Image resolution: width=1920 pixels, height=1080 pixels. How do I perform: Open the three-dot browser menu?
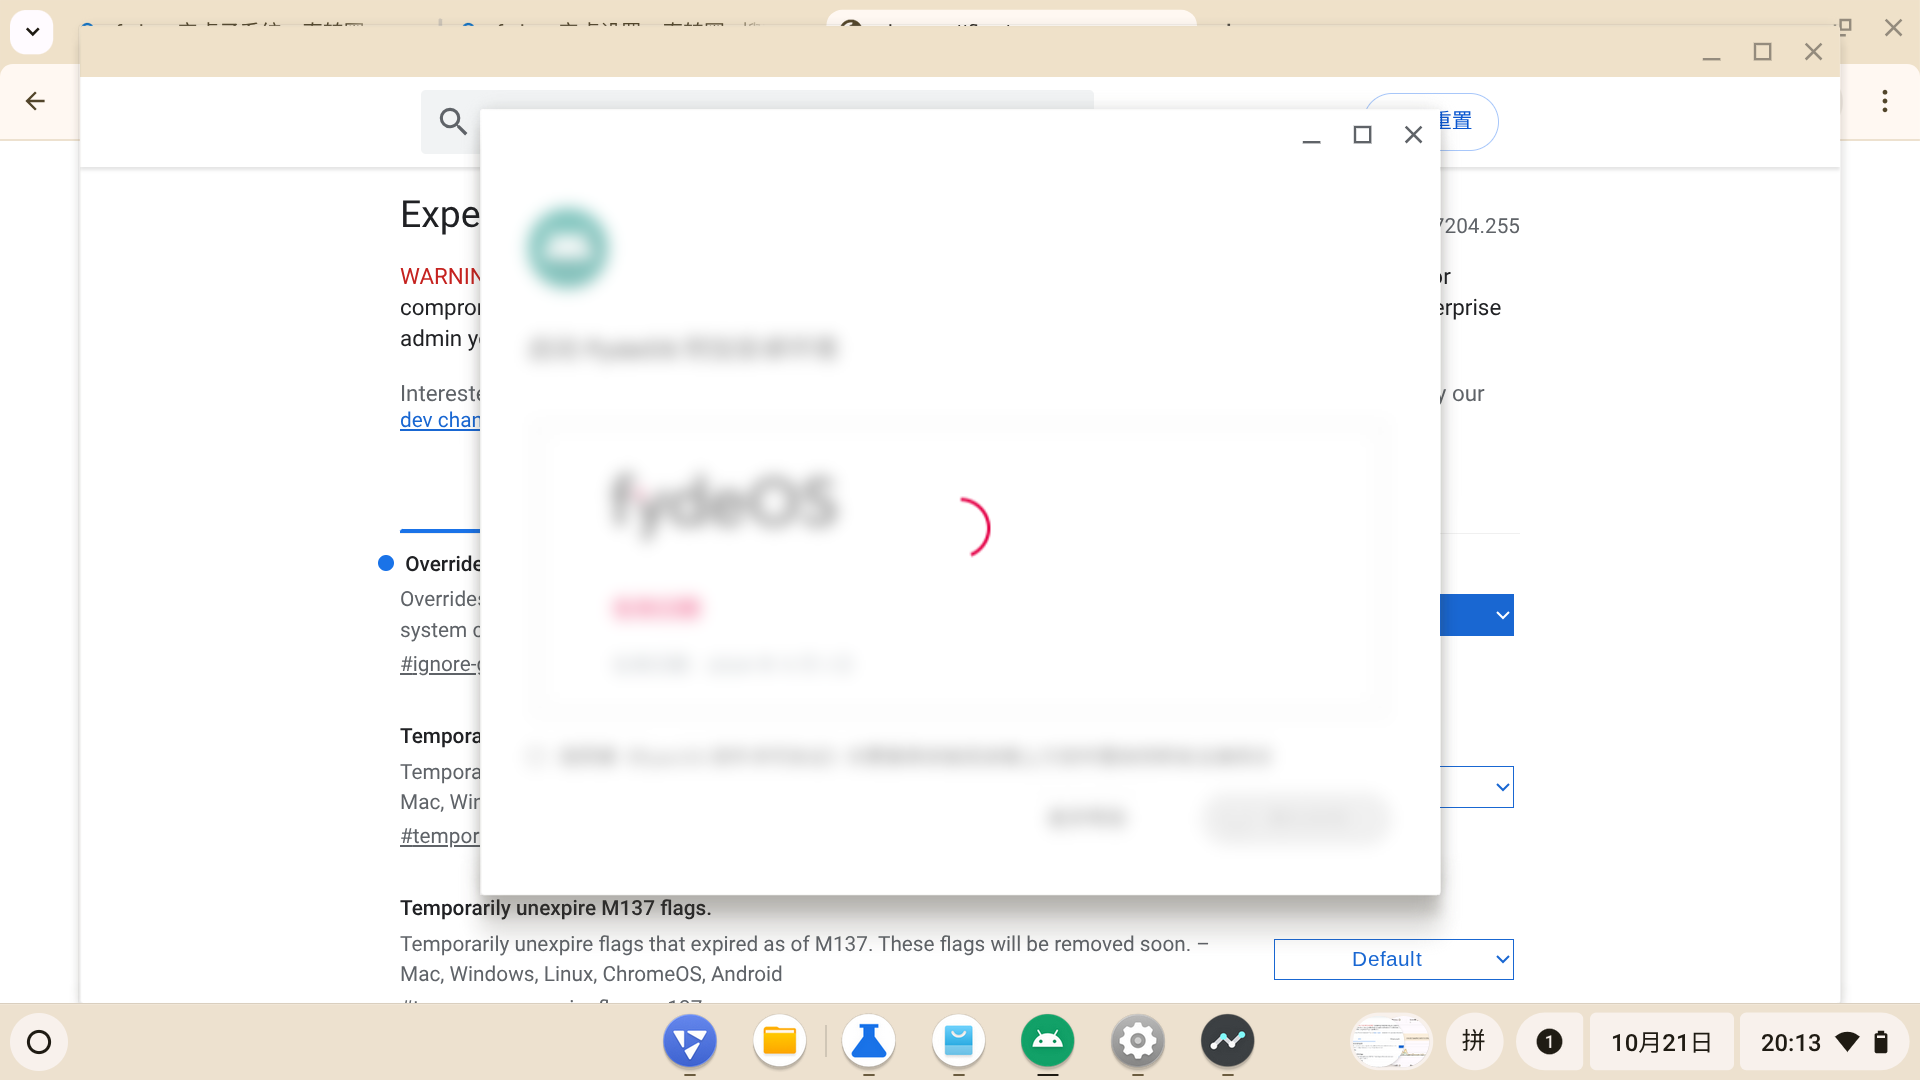pos(1884,101)
